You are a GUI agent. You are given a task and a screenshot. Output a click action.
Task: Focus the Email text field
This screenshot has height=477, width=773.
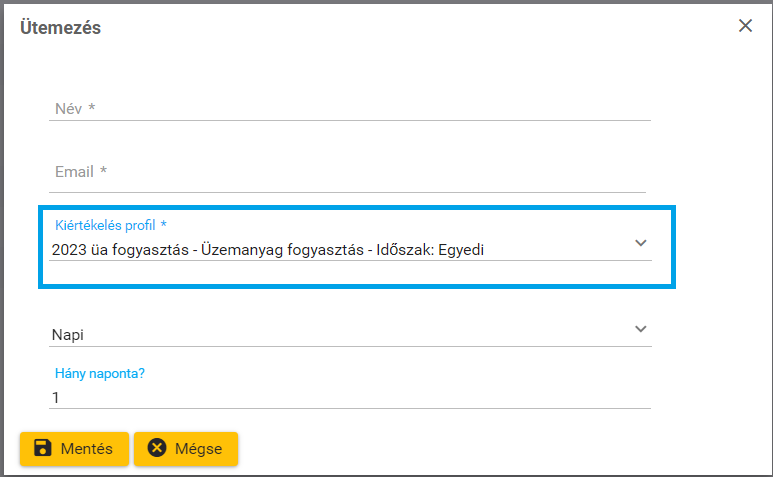[350, 172]
